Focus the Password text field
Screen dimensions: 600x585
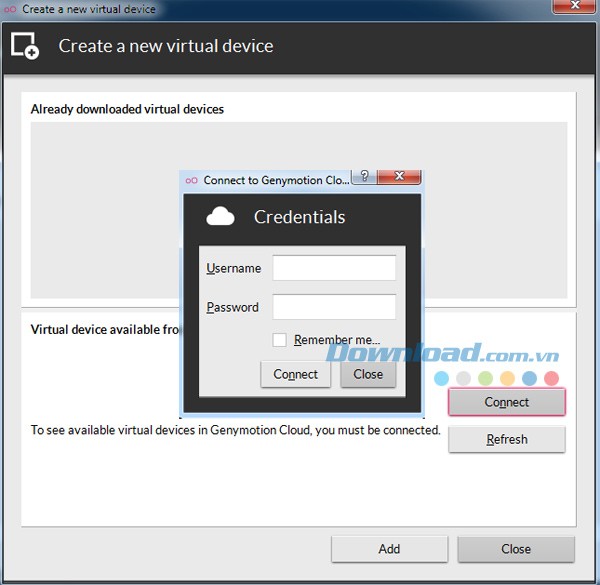(334, 307)
